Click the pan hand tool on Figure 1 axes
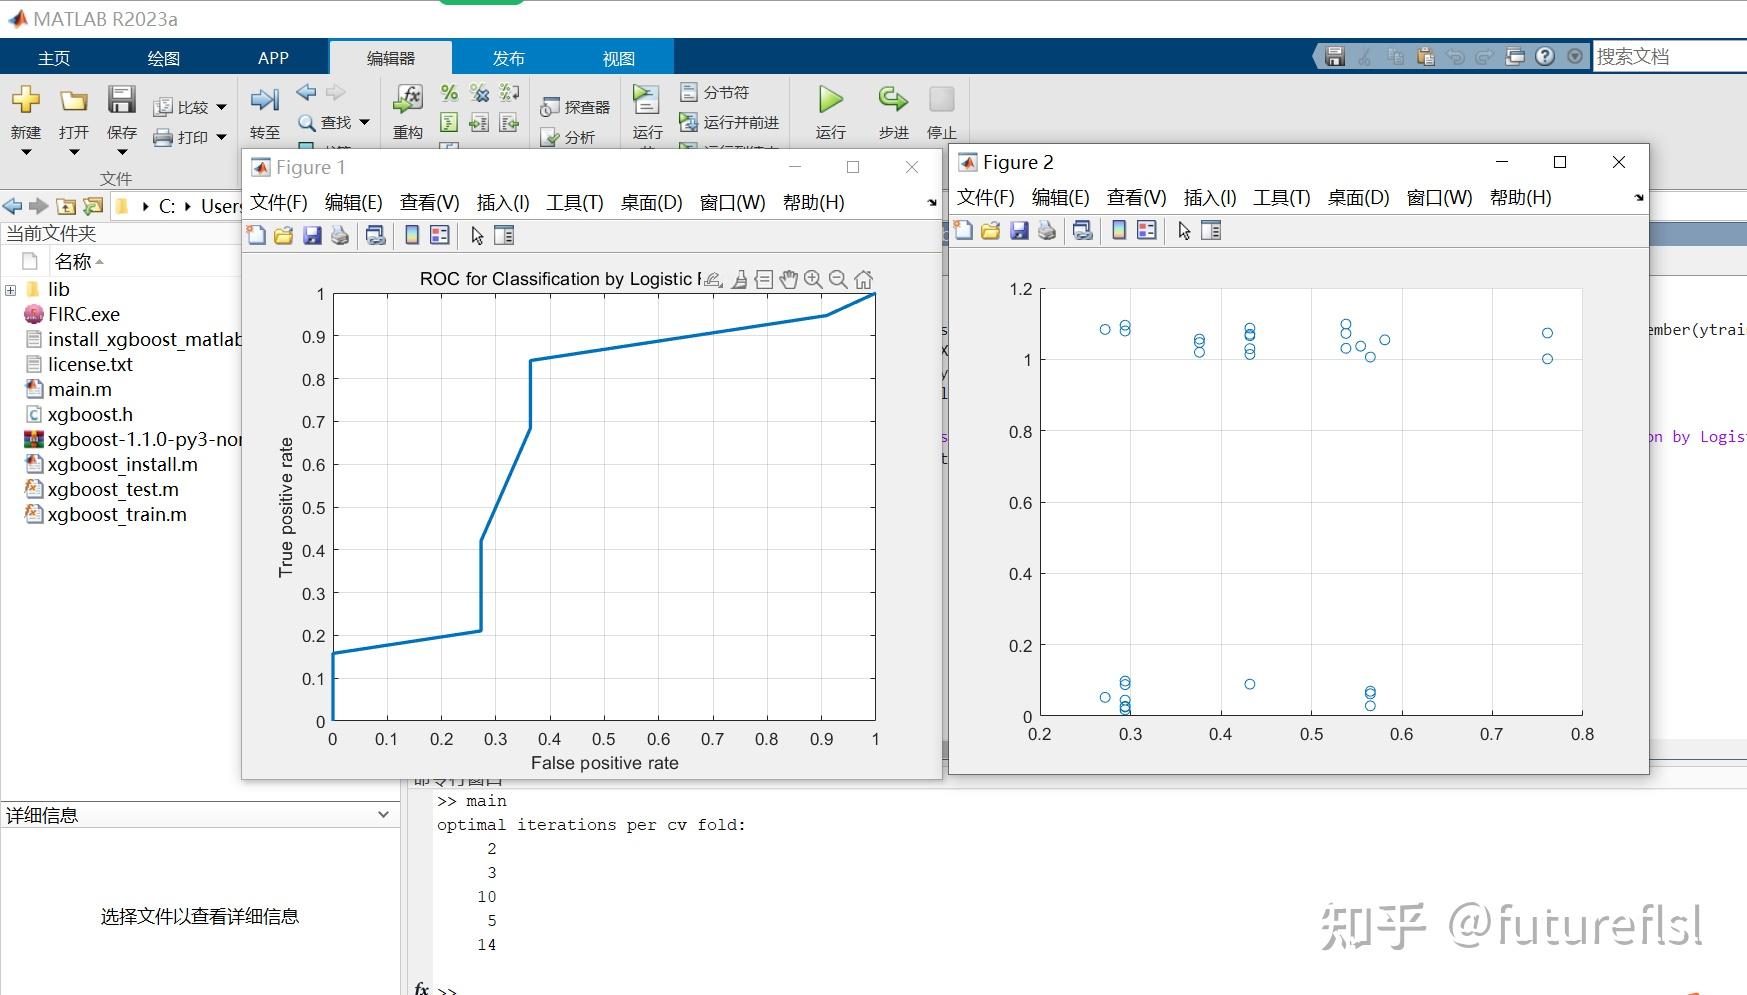 click(789, 279)
